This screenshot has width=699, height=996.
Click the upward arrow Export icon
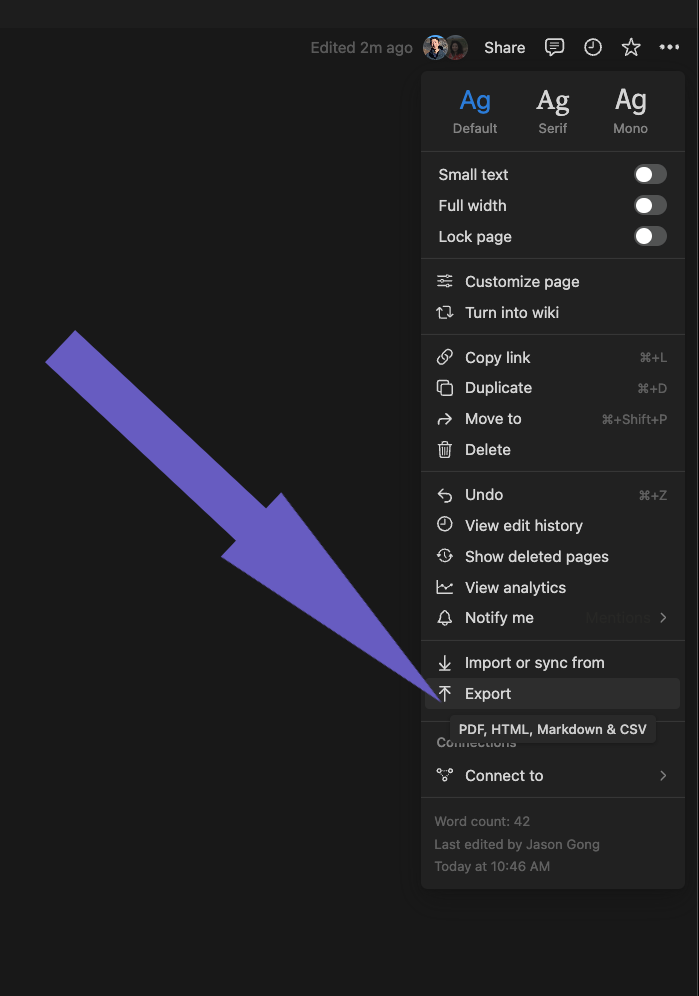[445, 694]
